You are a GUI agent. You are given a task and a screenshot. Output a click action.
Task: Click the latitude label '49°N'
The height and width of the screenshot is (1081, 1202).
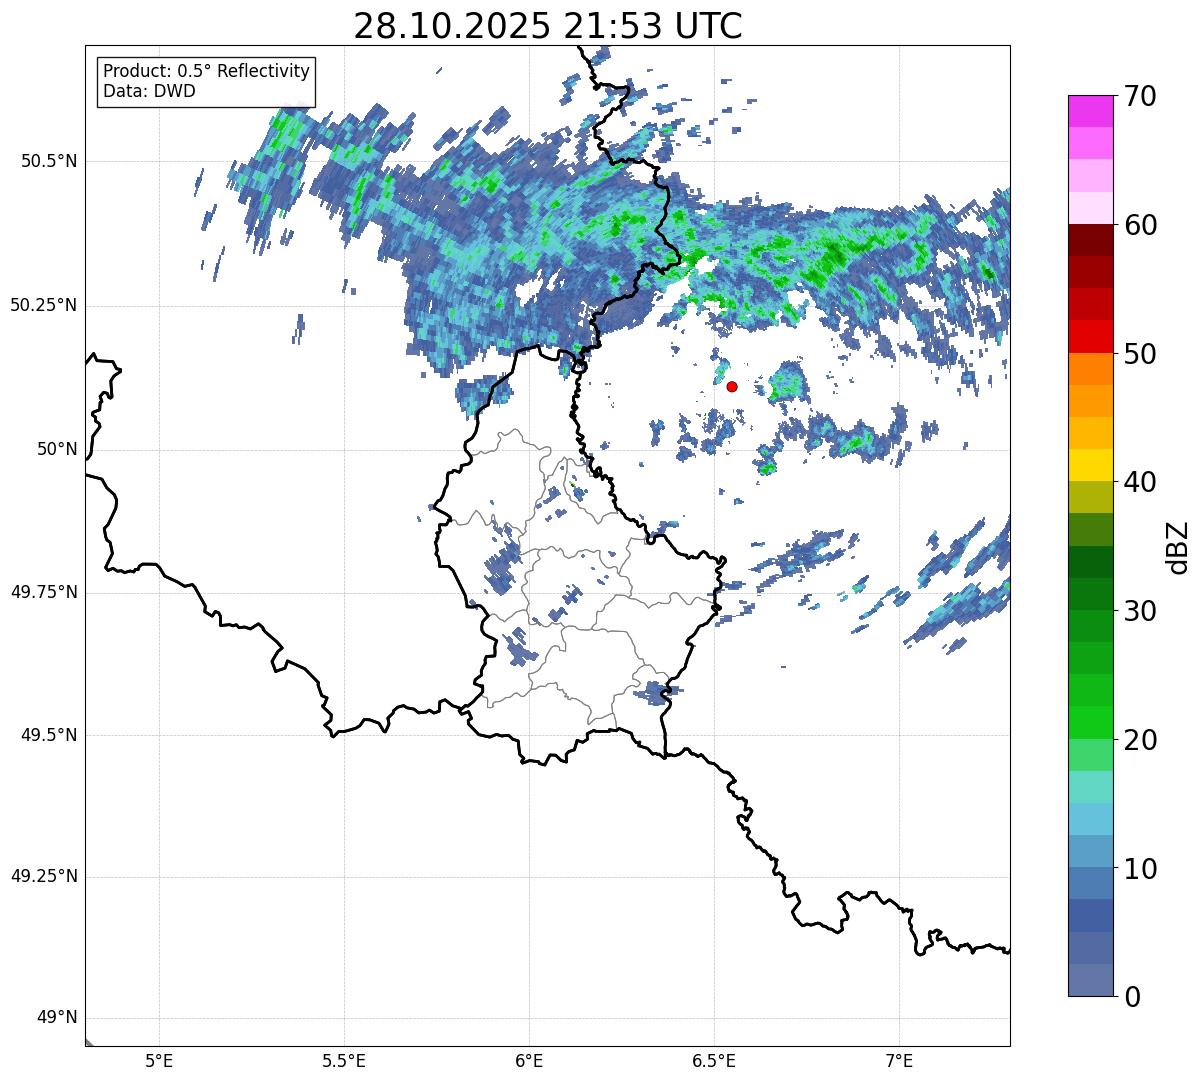coord(57,1018)
